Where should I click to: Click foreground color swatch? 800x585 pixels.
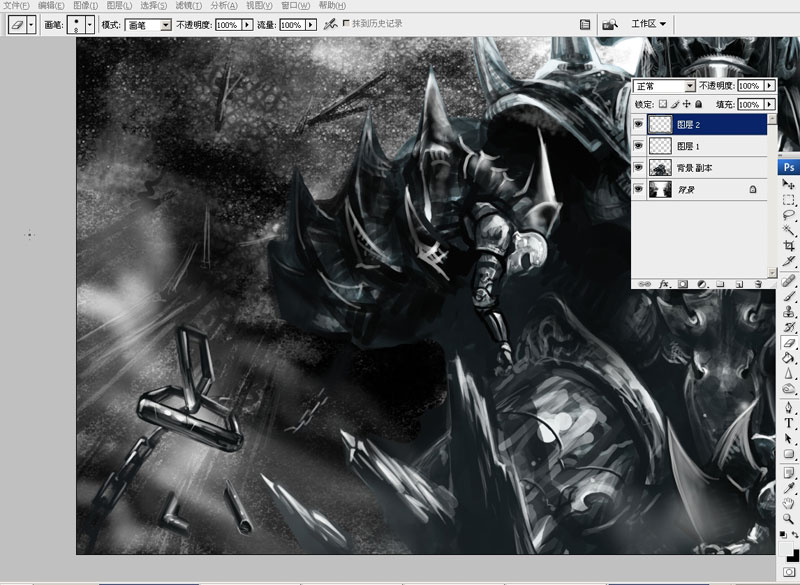[x=785, y=549]
